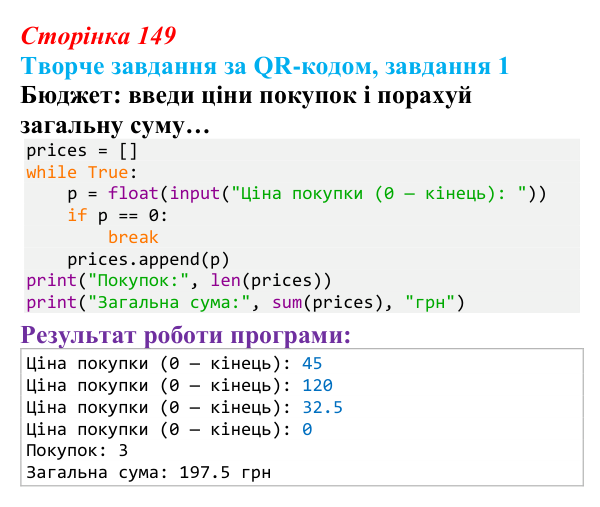Click code line 'prices = []'
Viewport: 600px width, 507px height.
[x=82, y=151]
